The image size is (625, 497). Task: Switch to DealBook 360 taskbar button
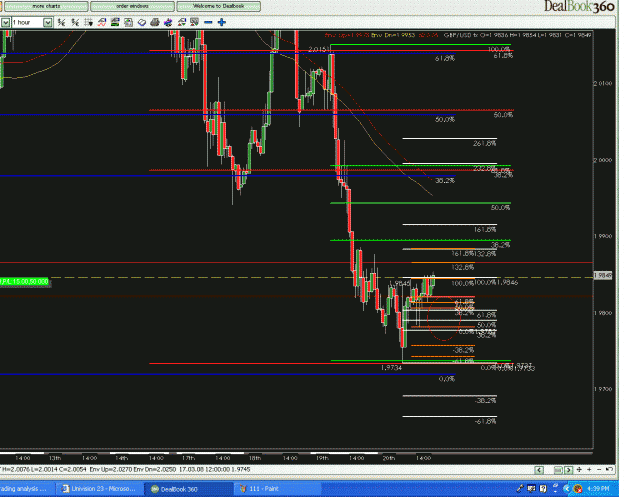(188, 489)
